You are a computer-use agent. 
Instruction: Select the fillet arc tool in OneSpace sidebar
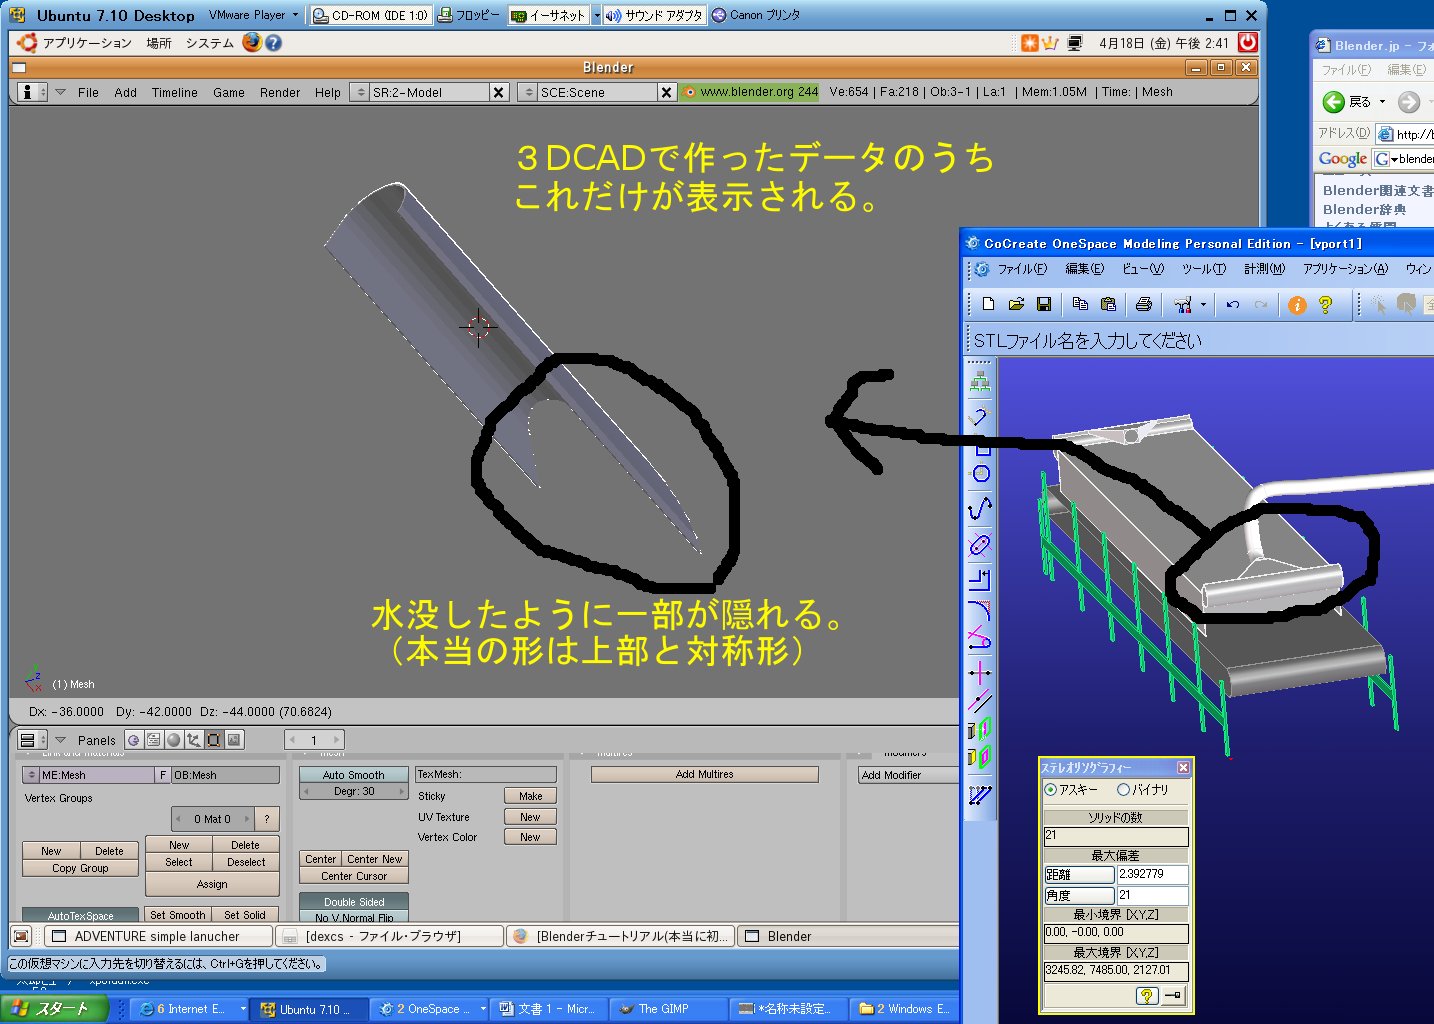(x=980, y=609)
